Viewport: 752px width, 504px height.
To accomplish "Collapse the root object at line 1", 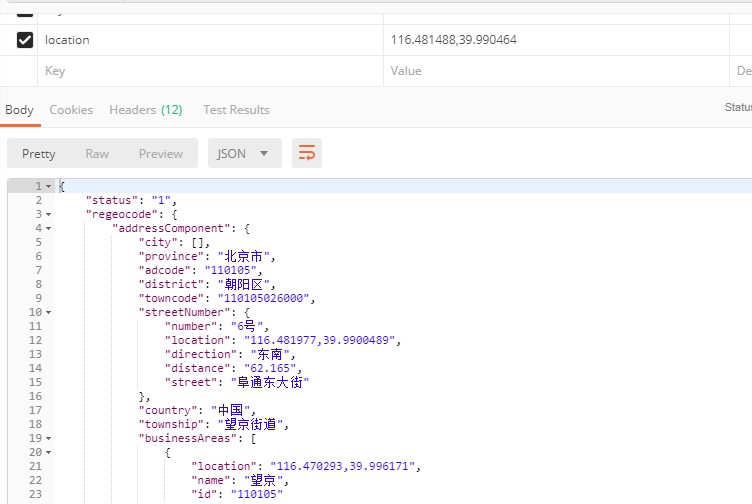I will [x=48, y=186].
